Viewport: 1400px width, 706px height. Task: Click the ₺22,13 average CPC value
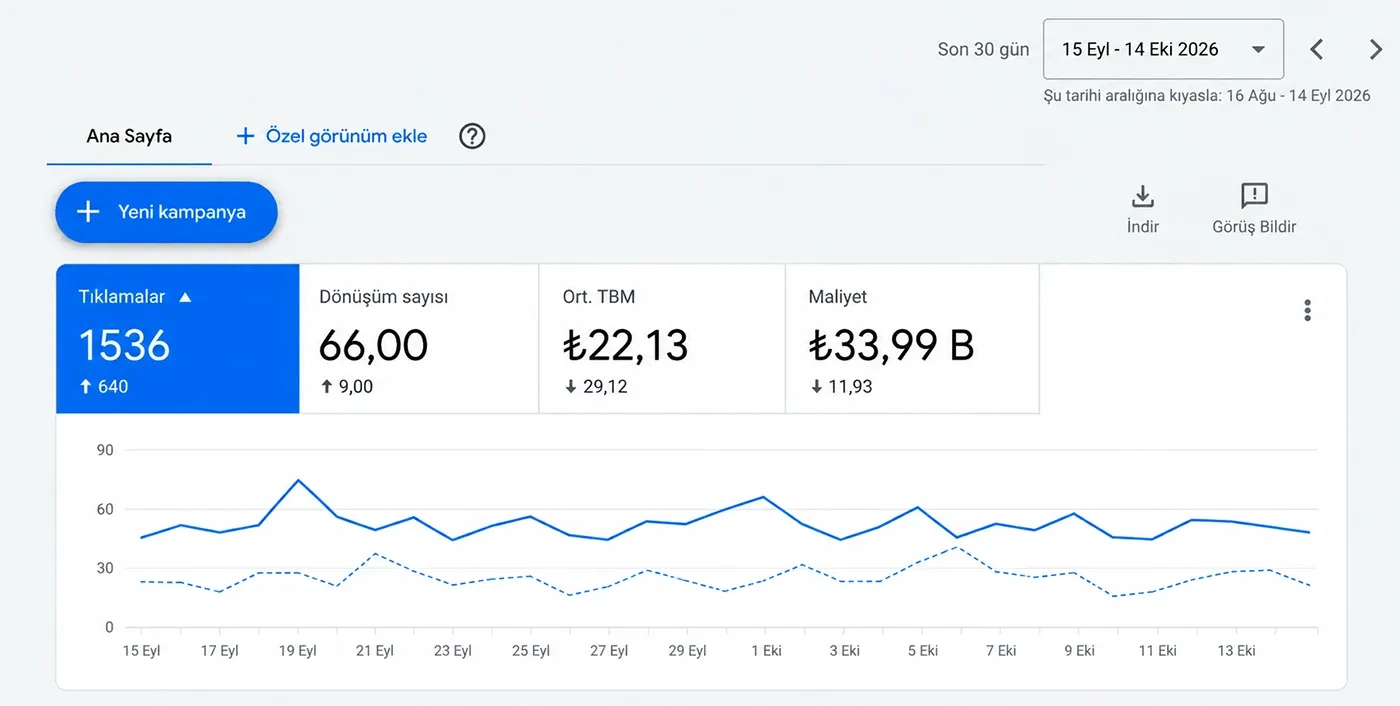(x=626, y=345)
